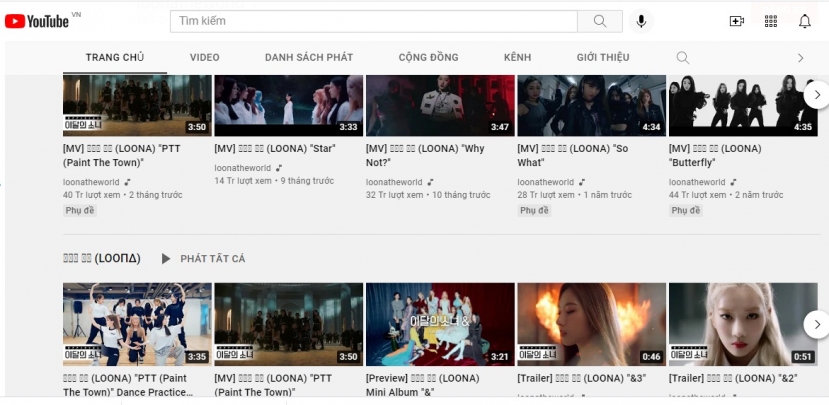The image size is (829, 405).
Task: Show more channel tabs with right chevron
Action: coord(800,58)
